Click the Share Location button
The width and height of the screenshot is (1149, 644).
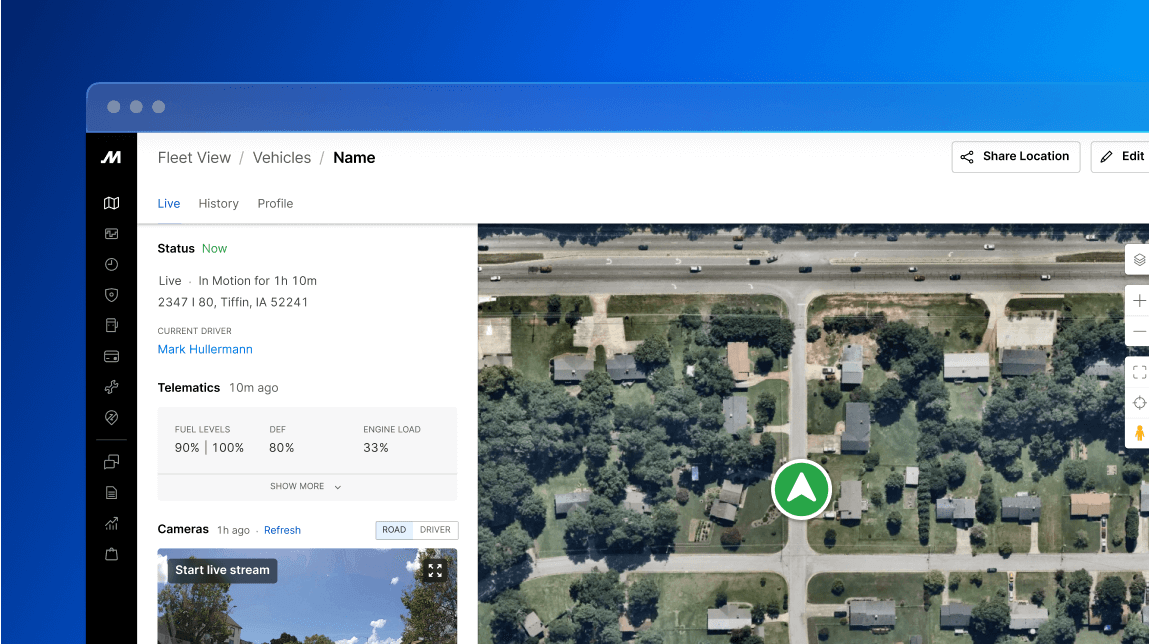tap(1015, 156)
